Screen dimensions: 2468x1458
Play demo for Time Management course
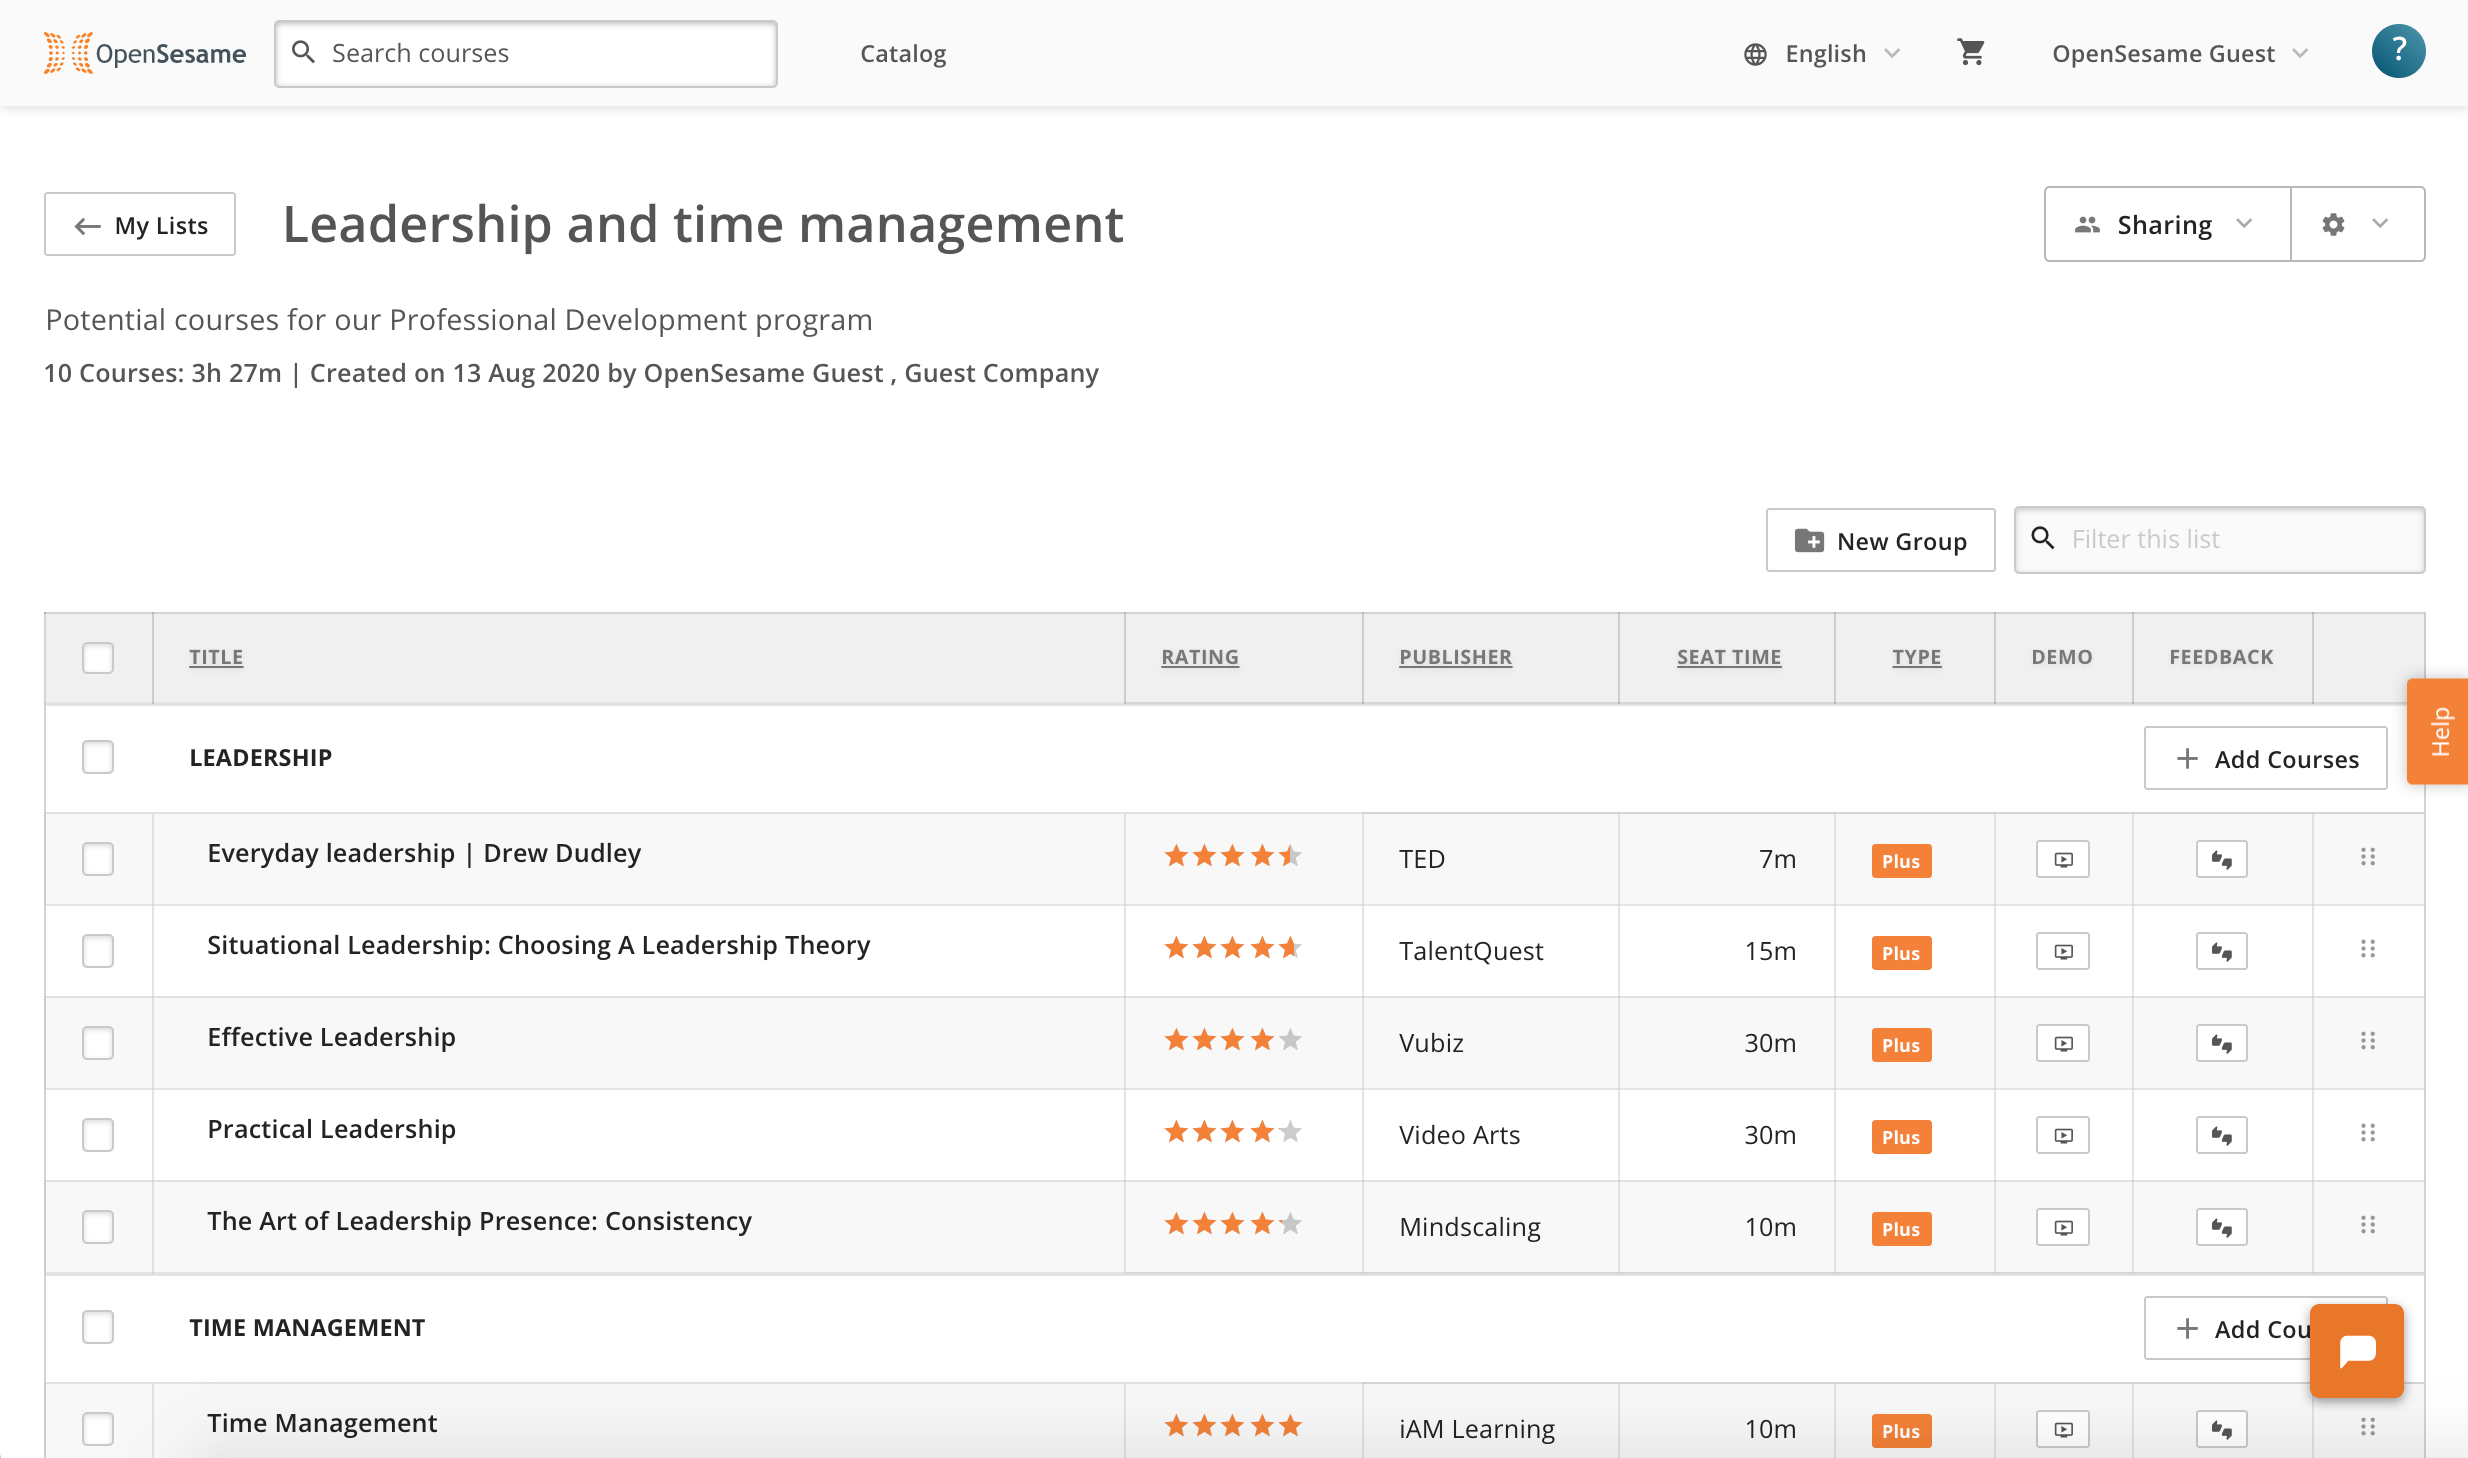pos(2063,1429)
